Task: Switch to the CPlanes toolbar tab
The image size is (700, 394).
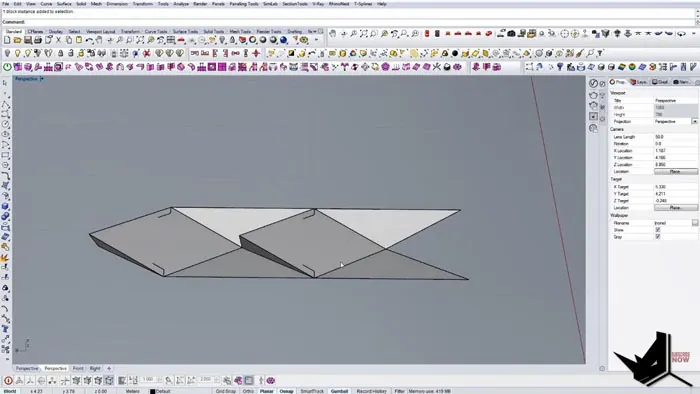Action: pos(35,32)
